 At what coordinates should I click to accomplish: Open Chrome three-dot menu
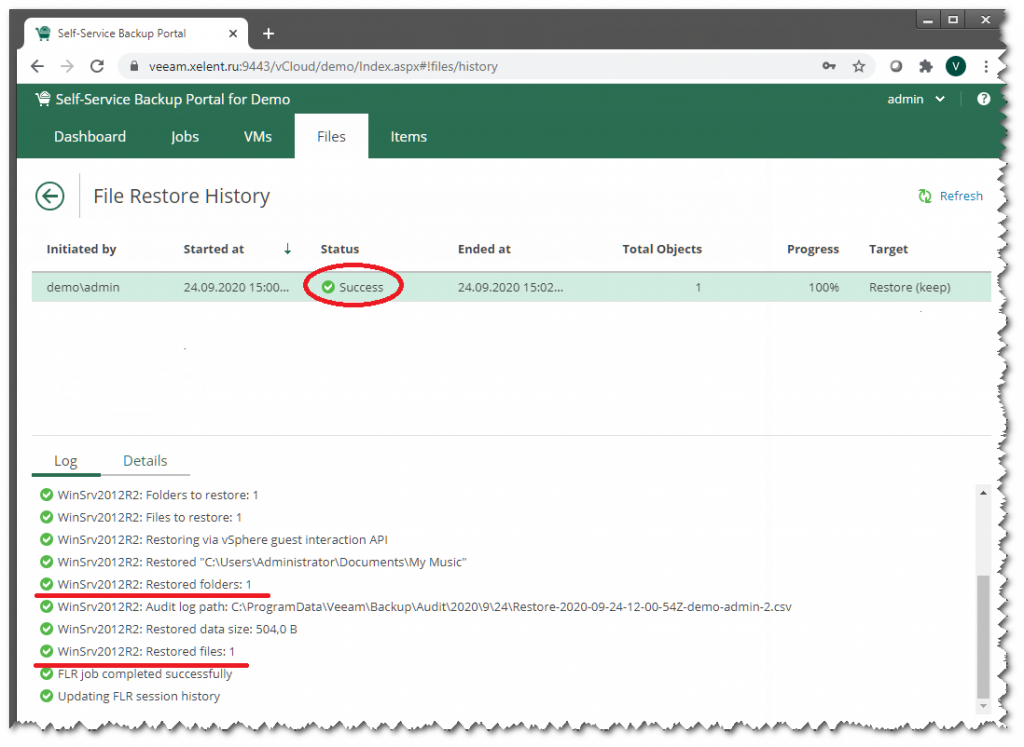point(985,66)
